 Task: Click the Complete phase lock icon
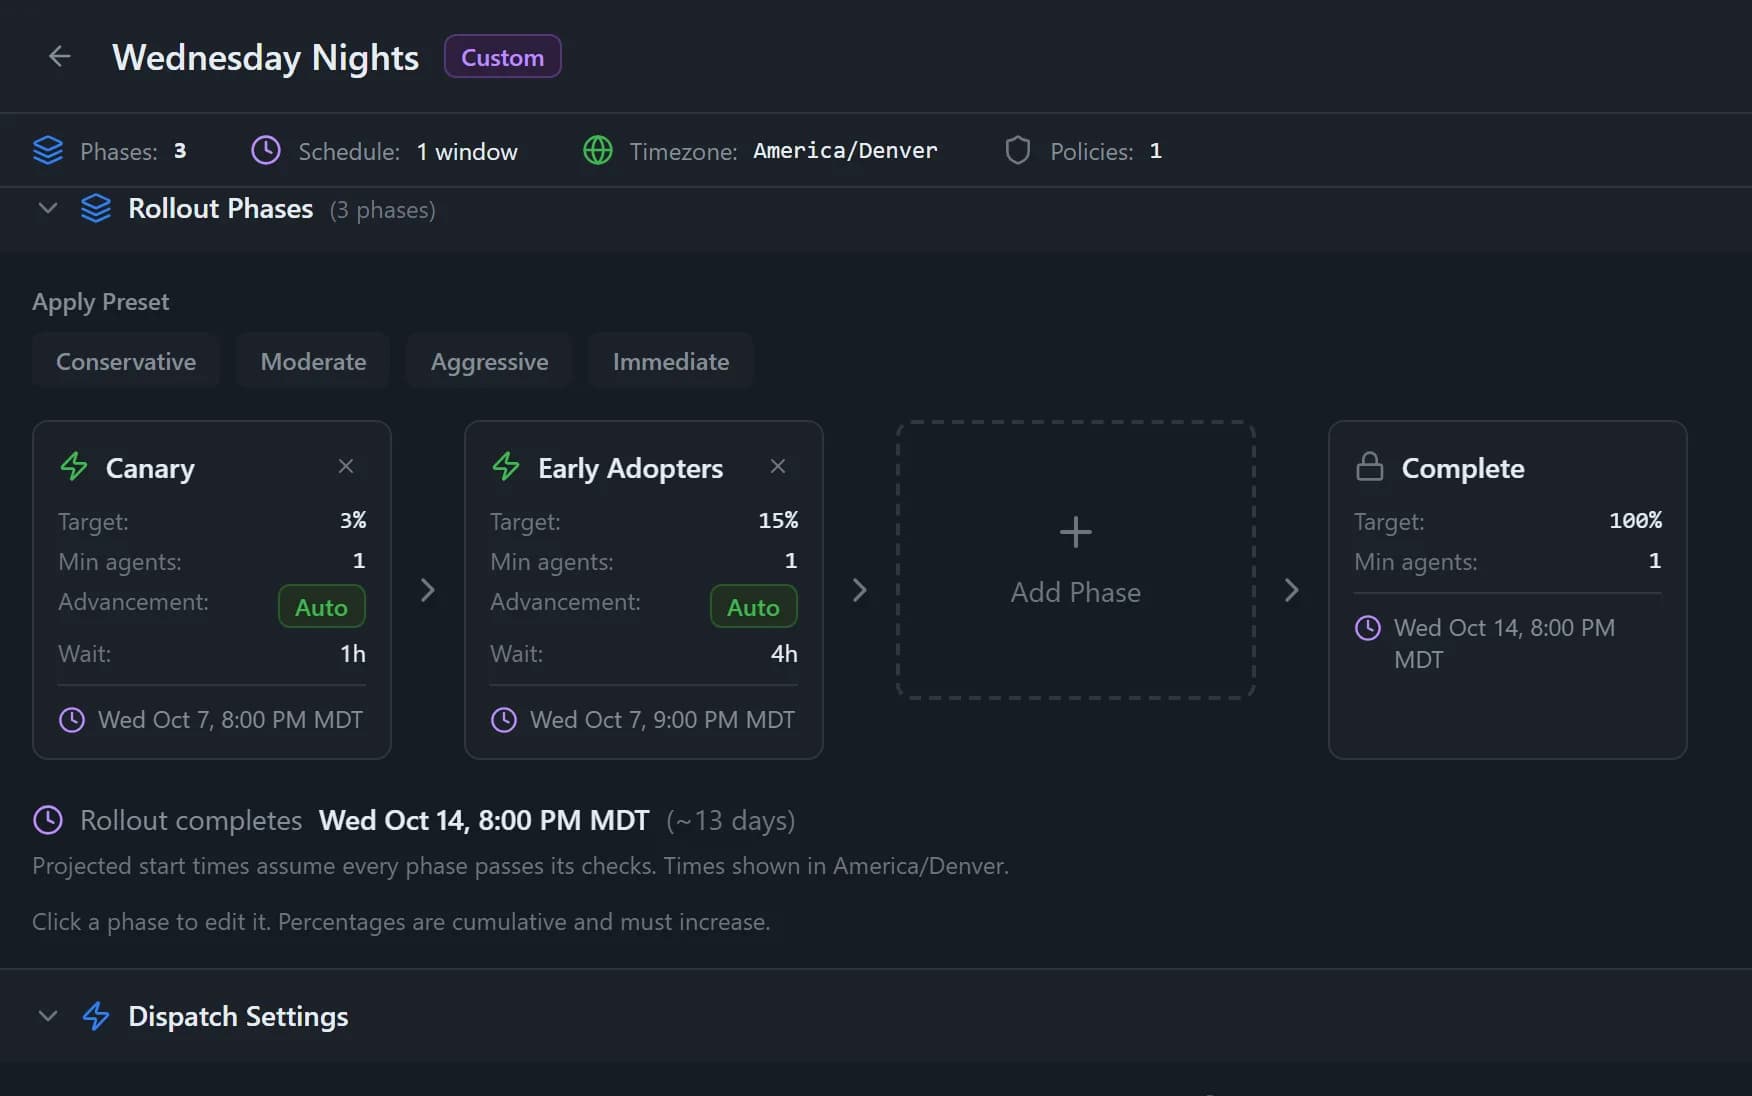pyautogui.click(x=1370, y=467)
